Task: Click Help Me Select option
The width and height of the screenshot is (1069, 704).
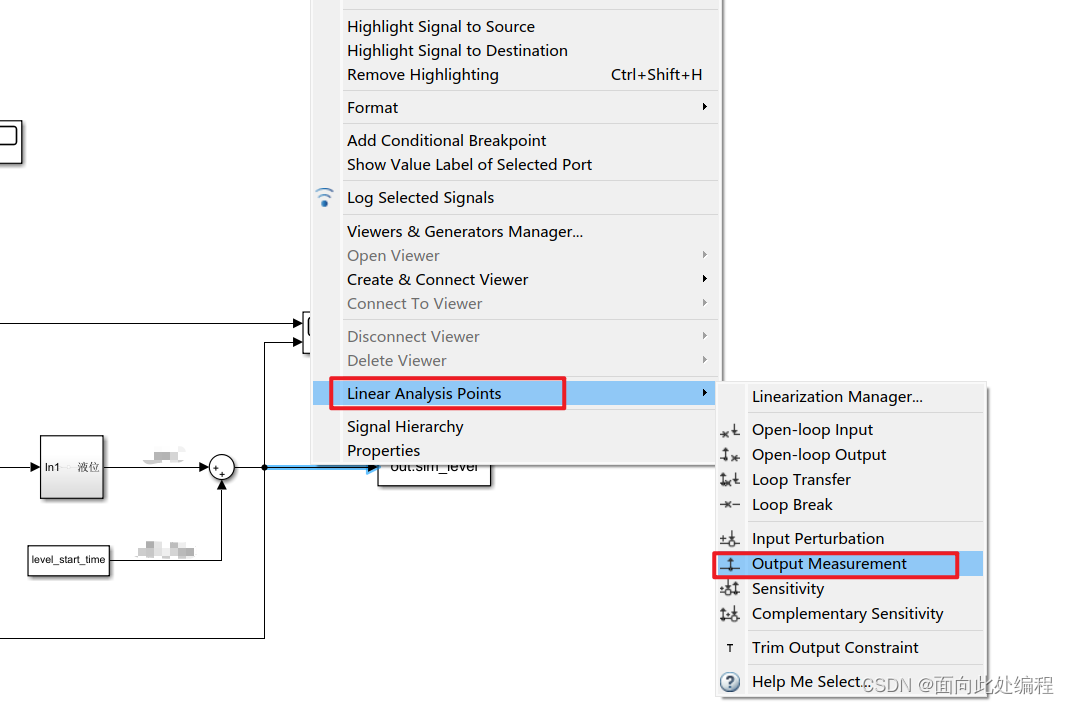Action: tap(811, 682)
